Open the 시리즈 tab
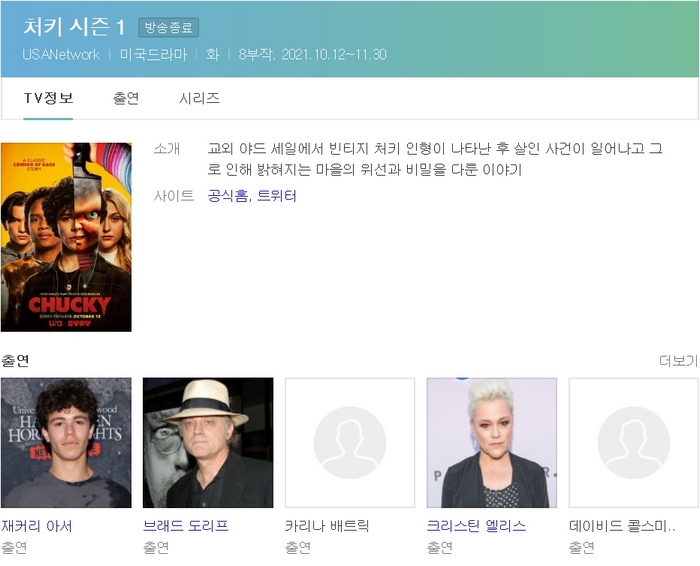This screenshot has width=700, height=566. click(x=199, y=98)
